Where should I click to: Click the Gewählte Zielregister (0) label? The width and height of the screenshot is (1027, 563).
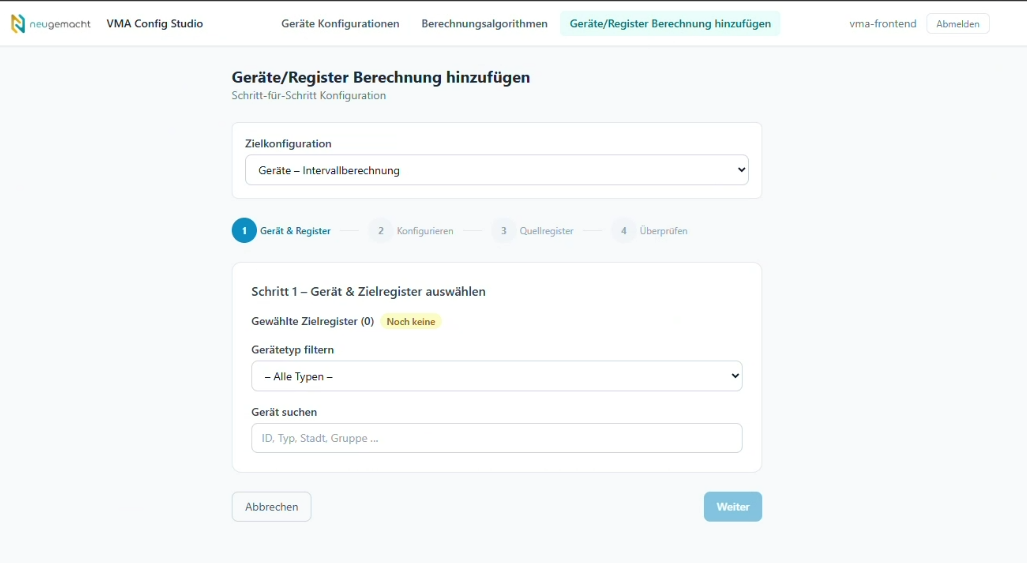point(312,322)
